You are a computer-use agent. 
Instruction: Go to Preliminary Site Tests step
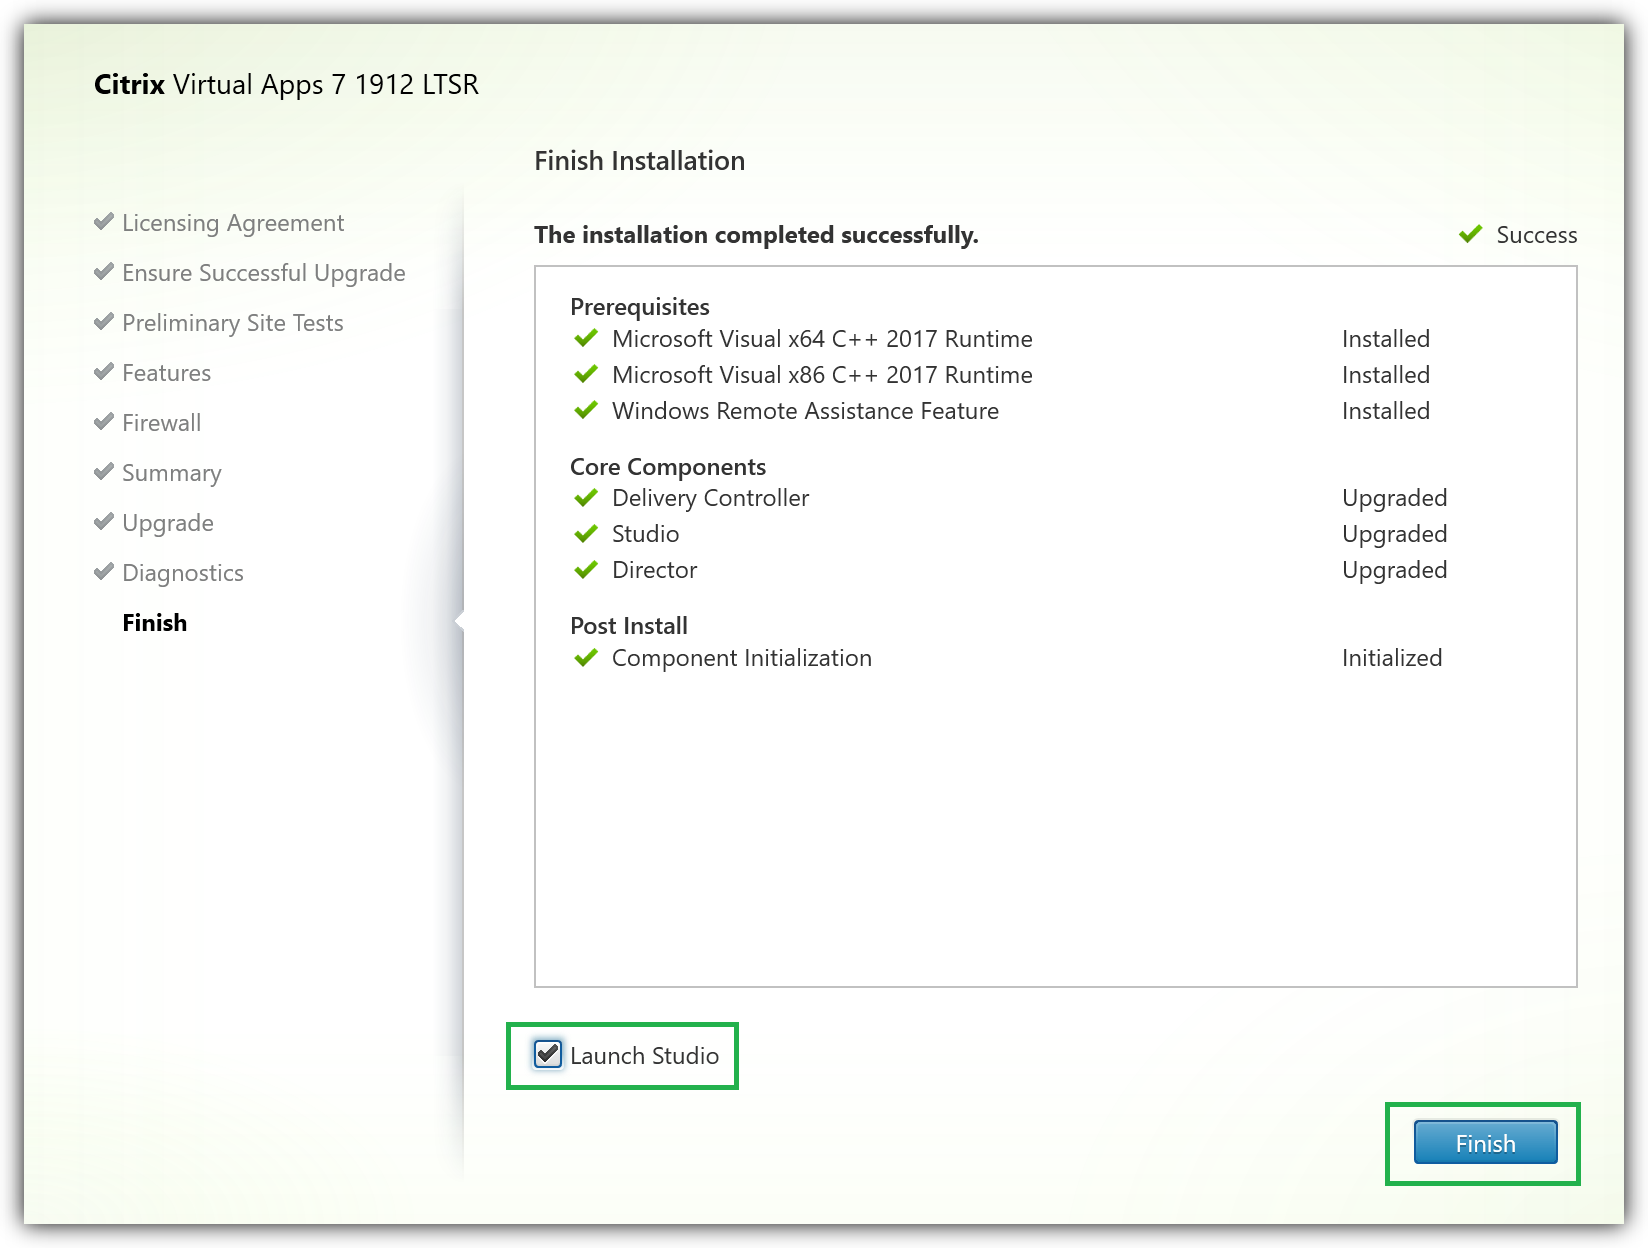[x=232, y=323]
